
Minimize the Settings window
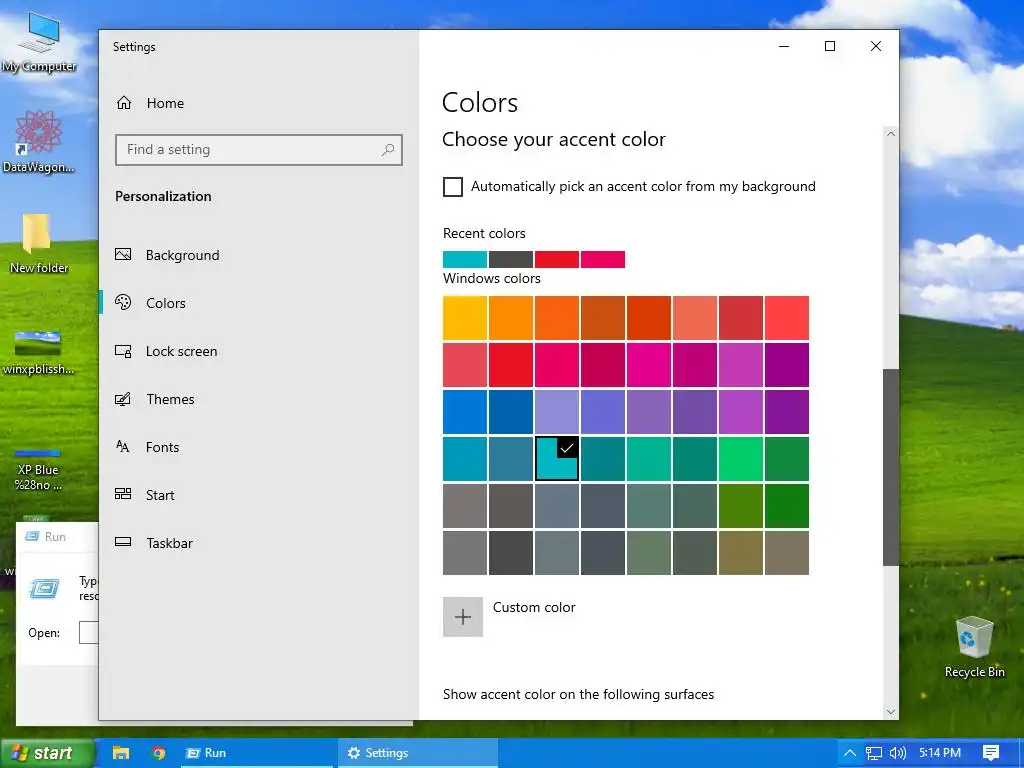(784, 46)
